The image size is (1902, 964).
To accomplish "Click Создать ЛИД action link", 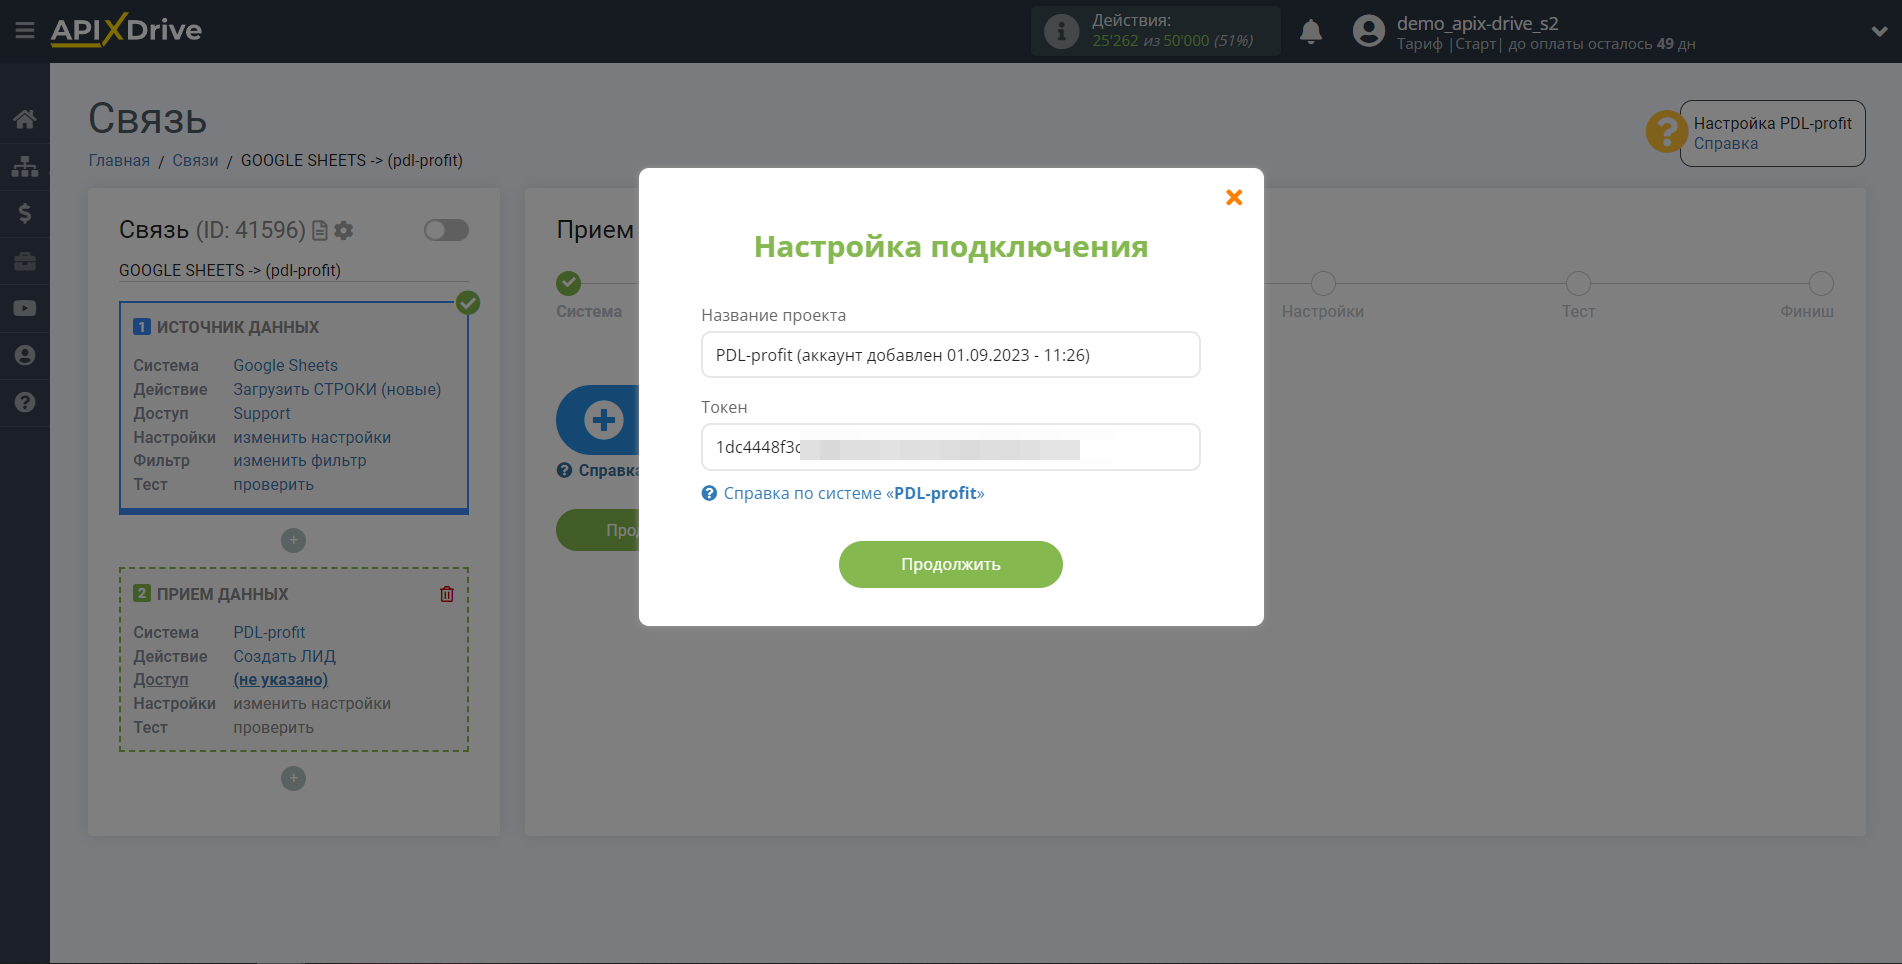I will (x=284, y=656).
